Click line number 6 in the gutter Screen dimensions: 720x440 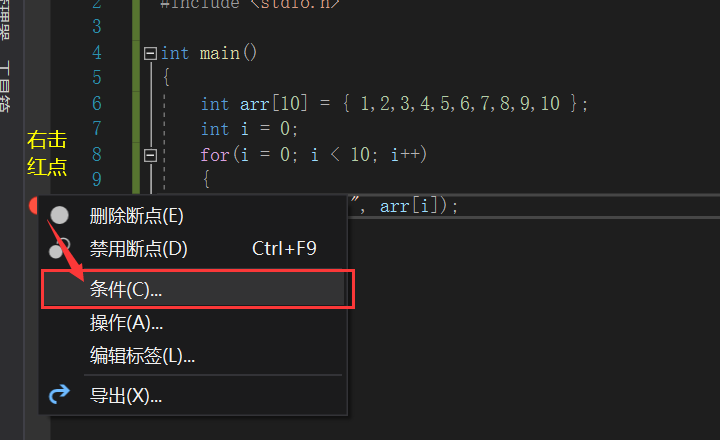[x=96, y=104]
